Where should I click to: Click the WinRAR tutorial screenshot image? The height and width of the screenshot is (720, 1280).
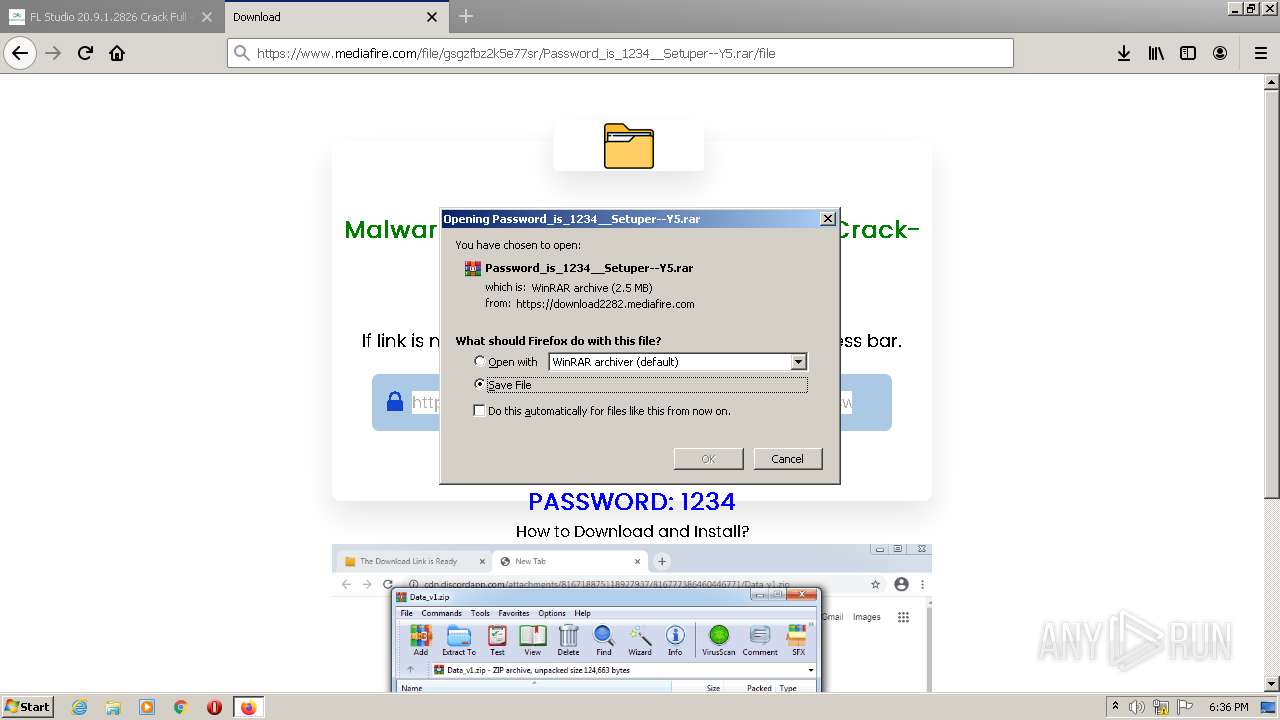coord(632,618)
